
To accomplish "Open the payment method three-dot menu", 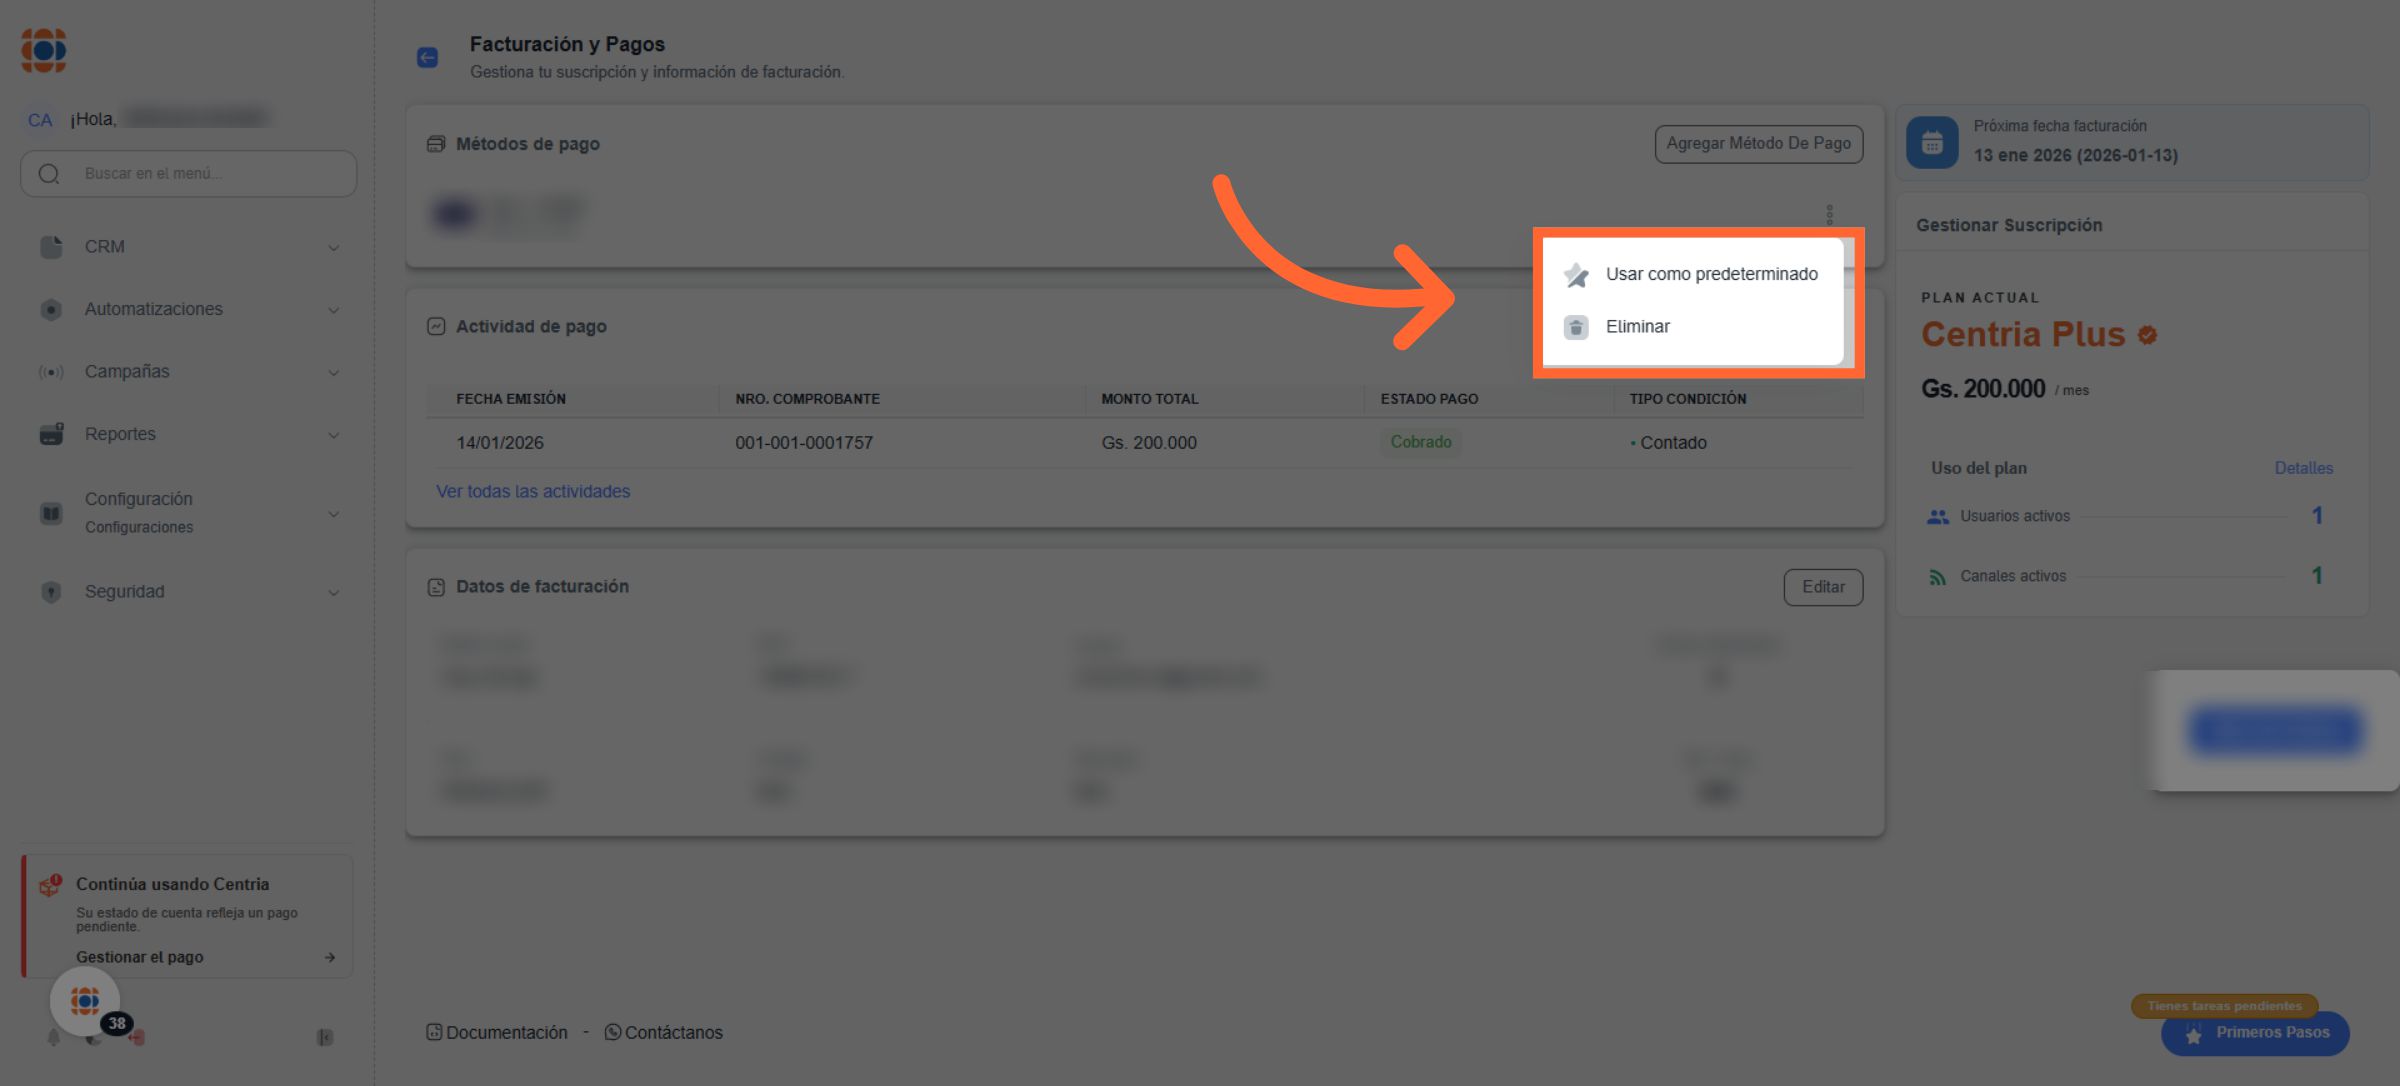I will (1829, 214).
